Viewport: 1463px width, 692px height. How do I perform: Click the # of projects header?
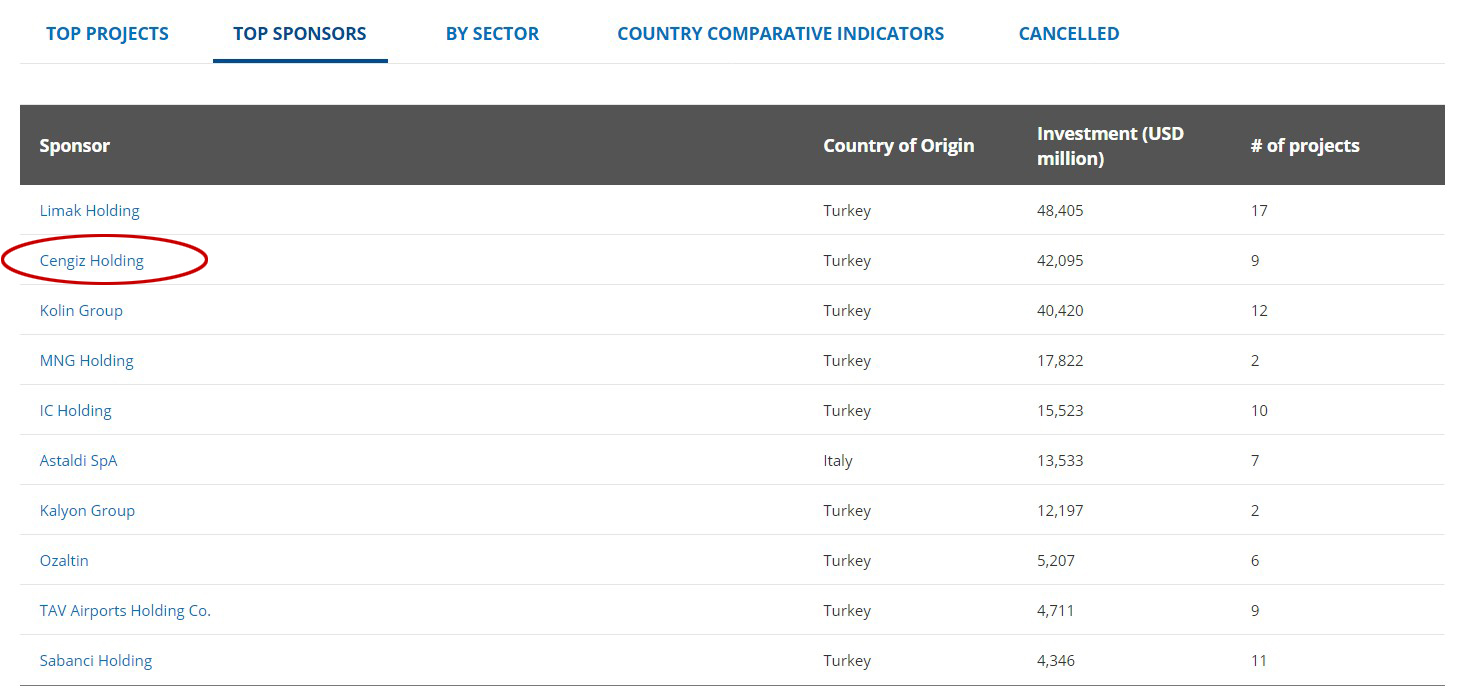point(1304,146)
